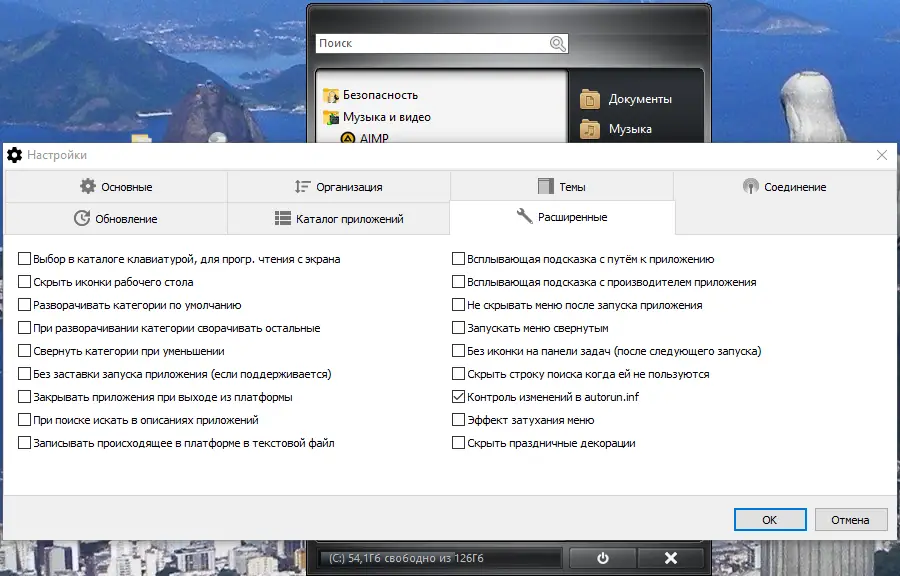The image size is (900, 576).
Task: Click the drive C free space status text
Action: coord(406,558)
